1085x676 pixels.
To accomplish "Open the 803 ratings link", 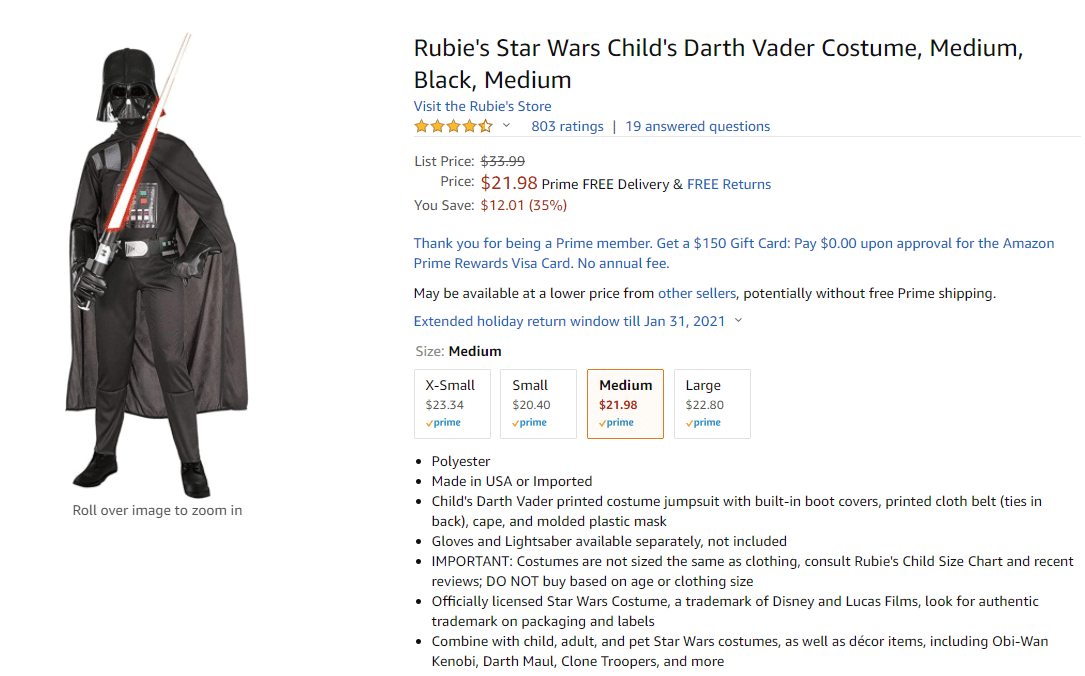I will point(567,126).
